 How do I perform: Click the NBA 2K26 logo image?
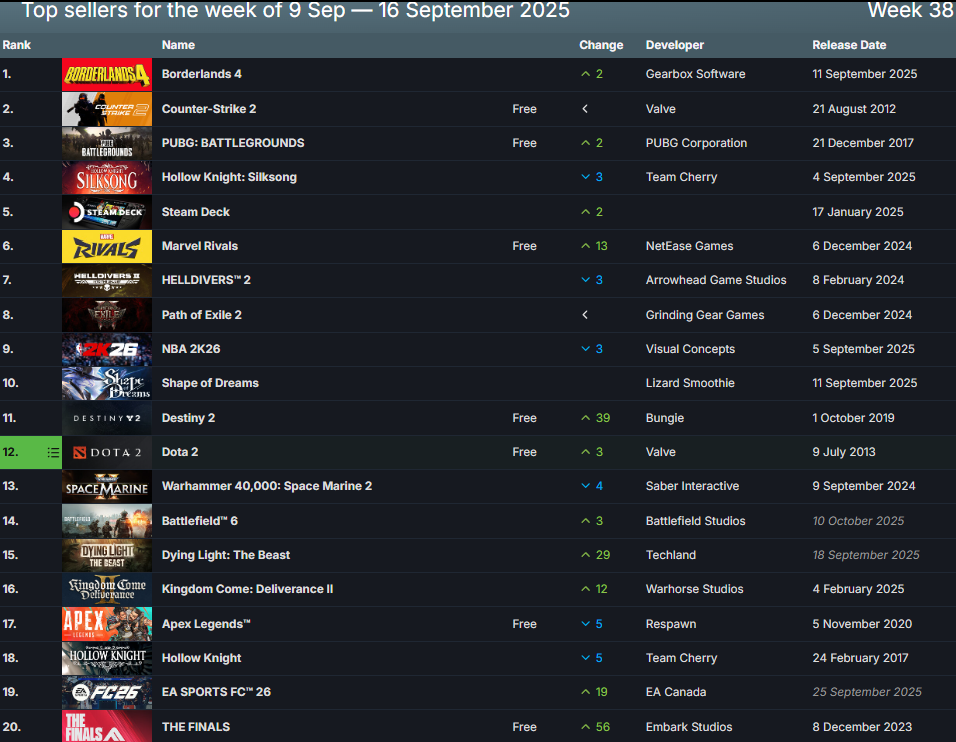pos(107,349)
